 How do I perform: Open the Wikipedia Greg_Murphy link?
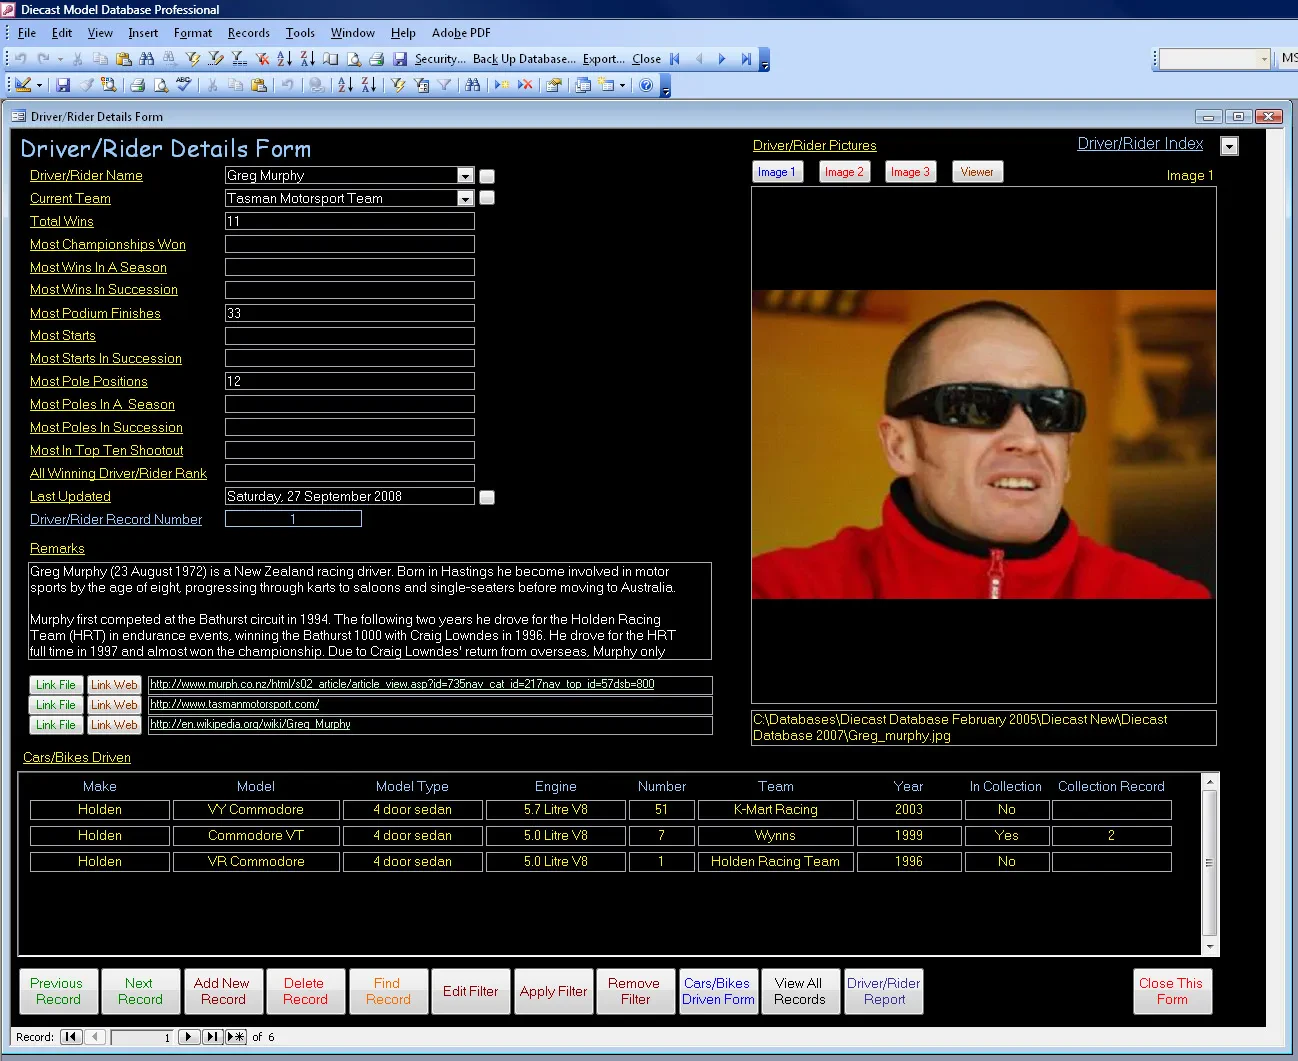click(x=250, y=724)
